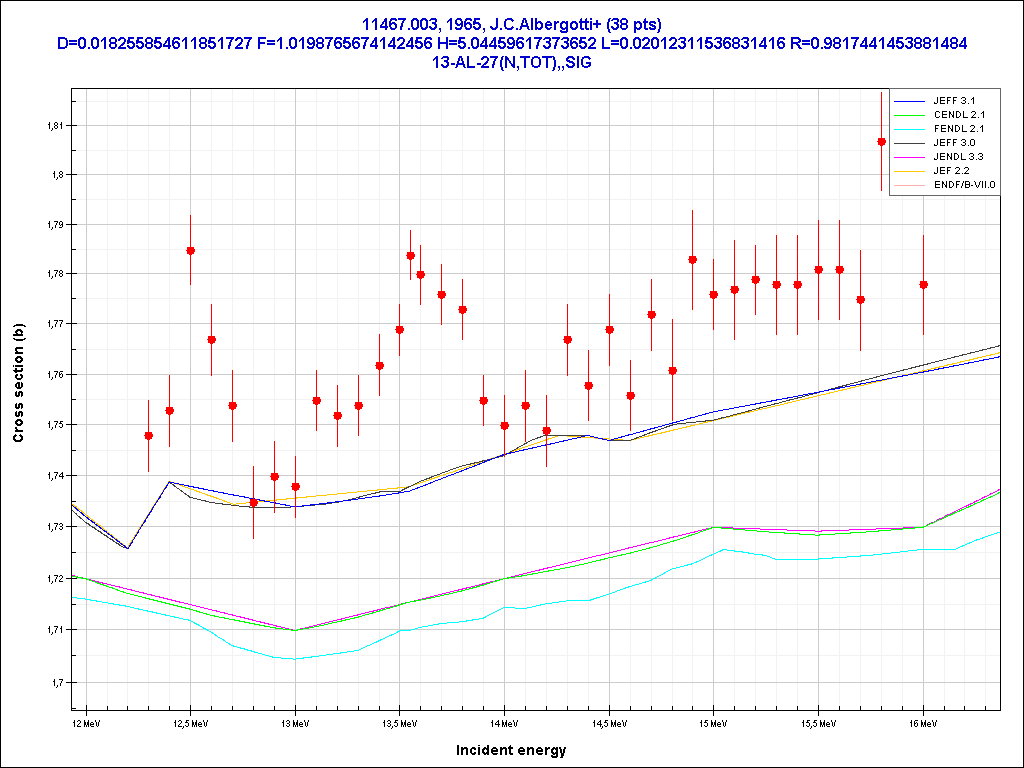The height and width of the screenshot is (768, 1024).
Task: Click the JENDL 3.3 legend label
Action: tap(958, 157)
